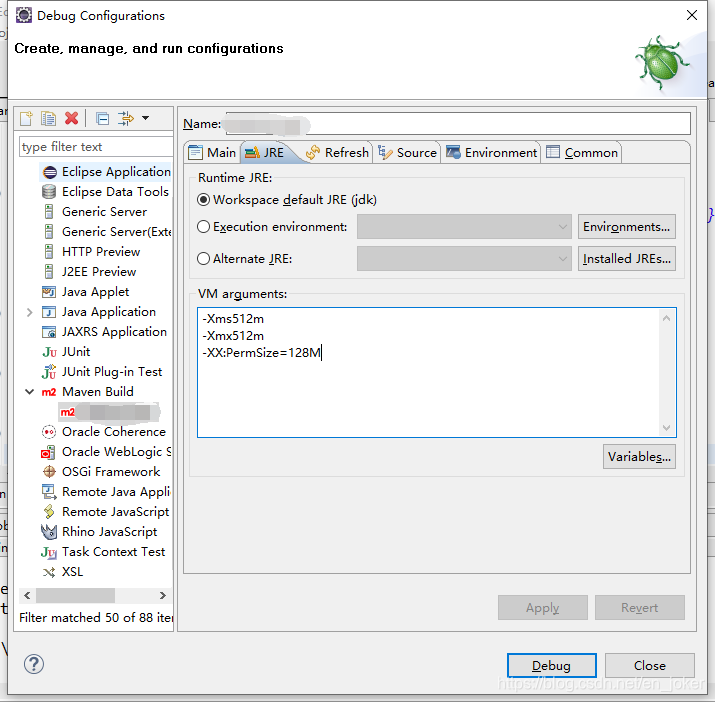Select the Generic Server(External Launch) icon
The image size is (715, 702).
tap(49, 232)
